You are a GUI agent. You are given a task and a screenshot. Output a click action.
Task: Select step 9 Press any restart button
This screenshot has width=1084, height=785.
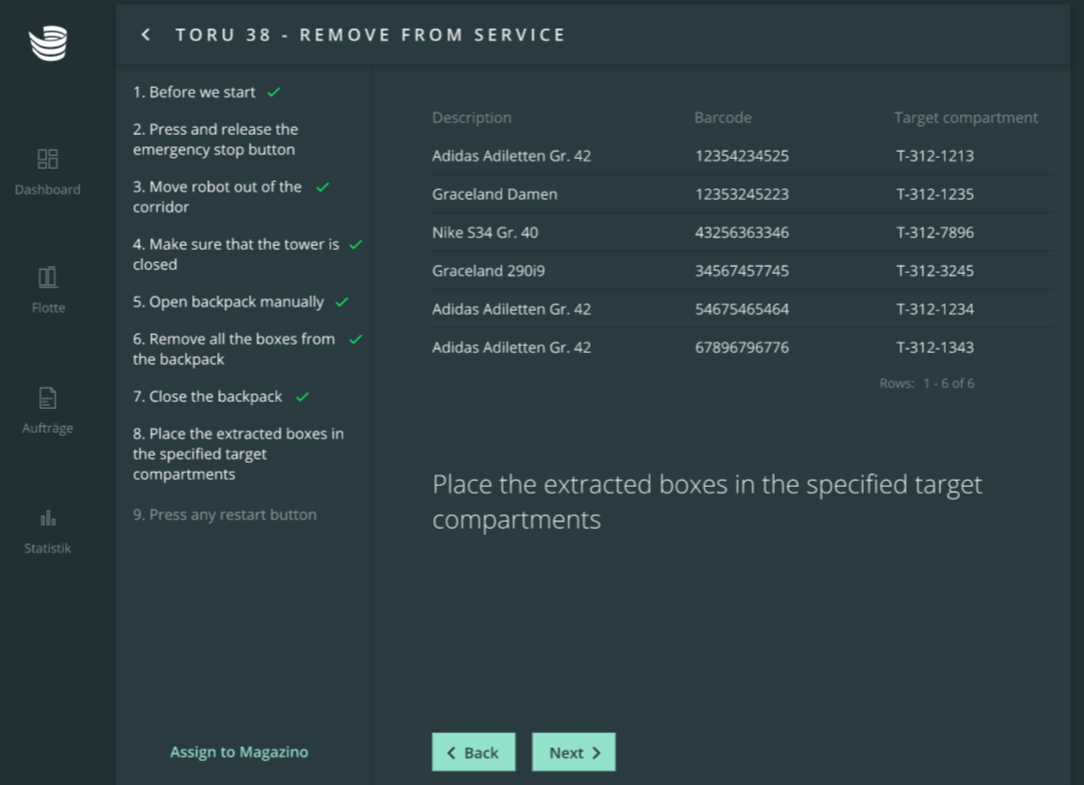pos(225,515)
